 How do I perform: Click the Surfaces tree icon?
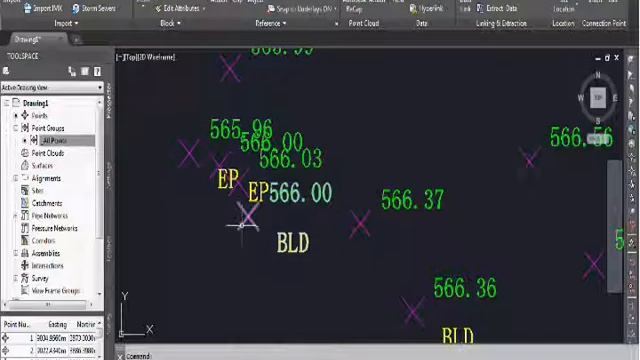pyautogui.click(x=25, y=165)
